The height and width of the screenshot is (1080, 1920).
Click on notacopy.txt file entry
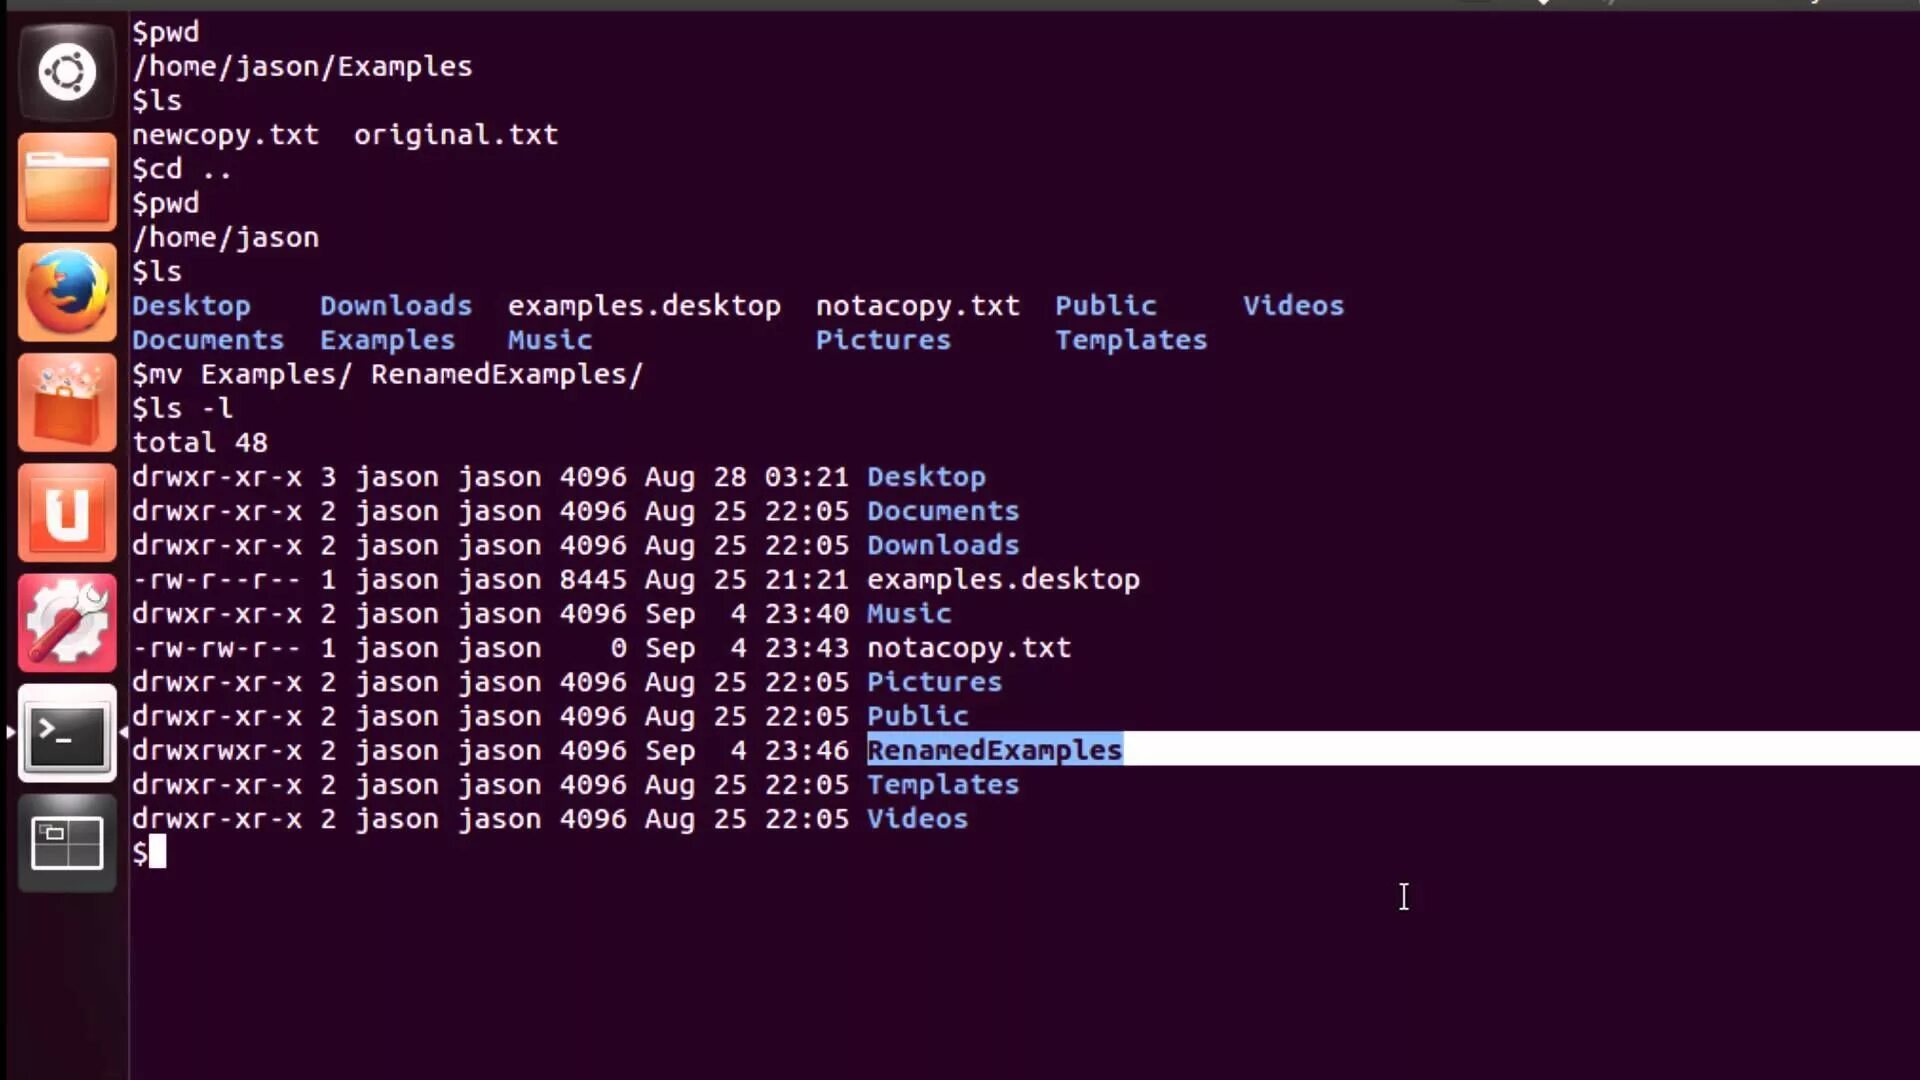point(969,647)
